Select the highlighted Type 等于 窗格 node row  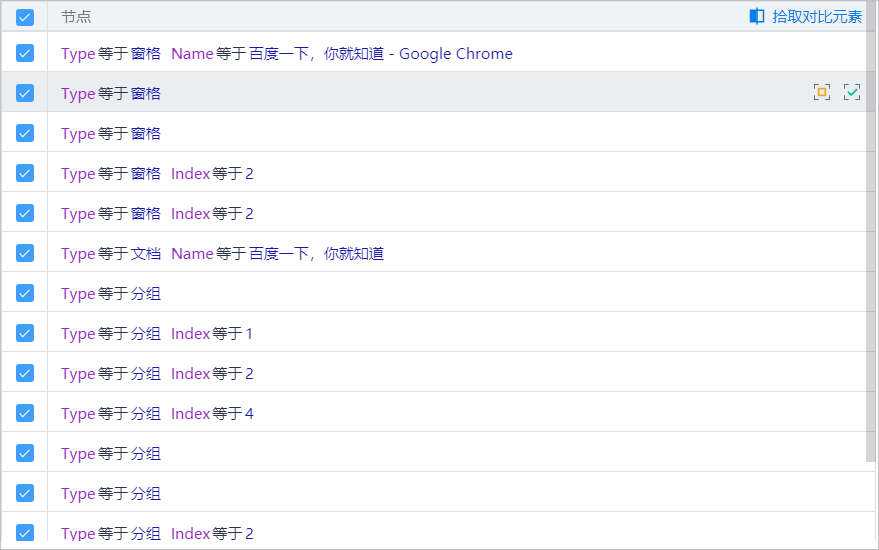[x=400, y=93]
